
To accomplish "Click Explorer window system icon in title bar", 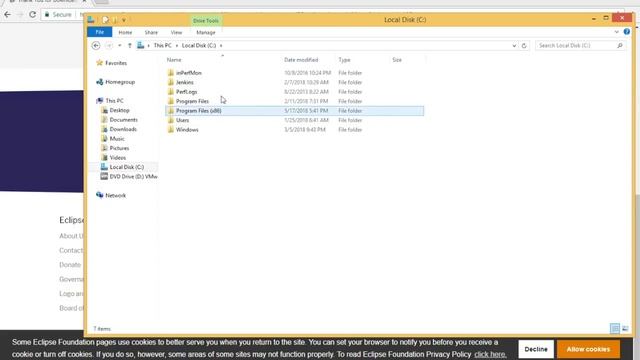I will 91,20.
